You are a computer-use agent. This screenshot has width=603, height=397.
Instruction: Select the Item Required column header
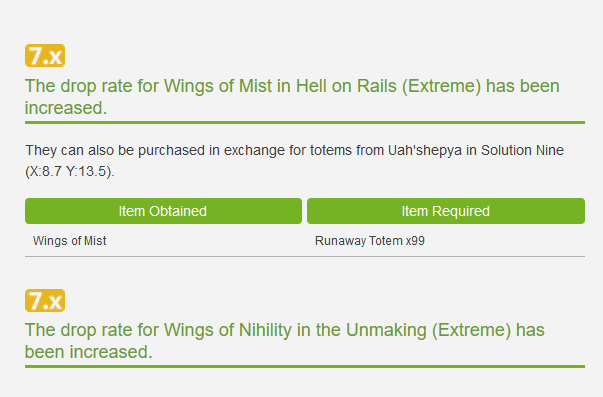[446, 211]
